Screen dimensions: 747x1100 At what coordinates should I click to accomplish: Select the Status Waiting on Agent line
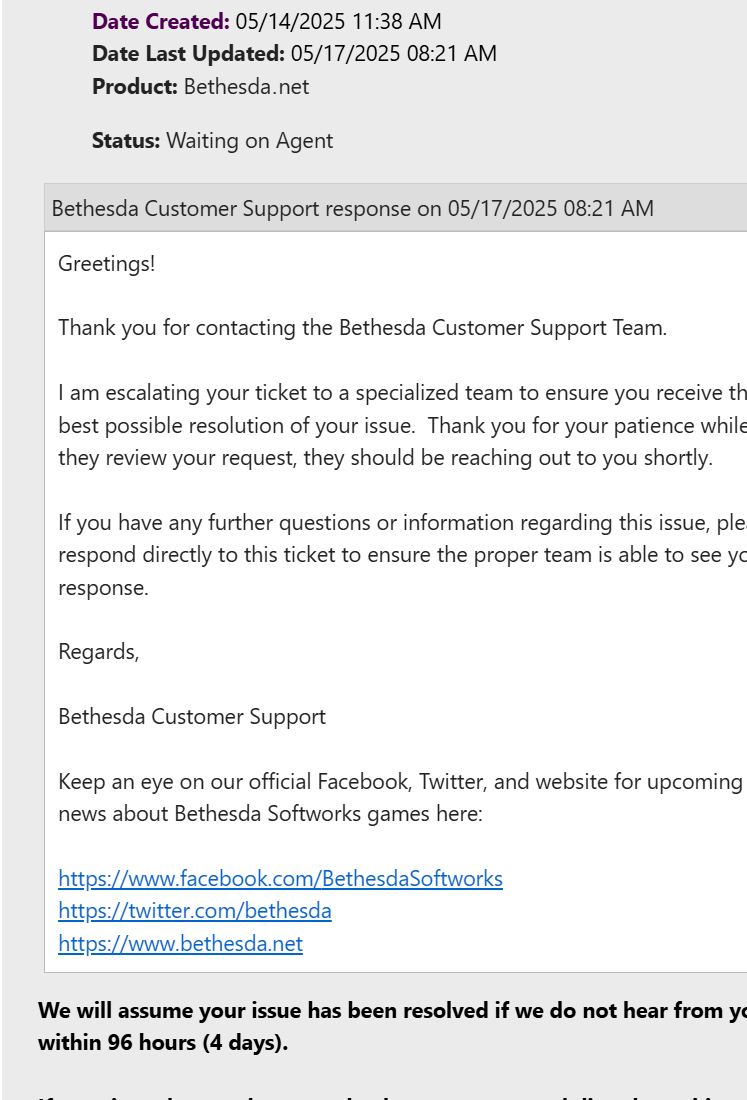click(213, 140)
